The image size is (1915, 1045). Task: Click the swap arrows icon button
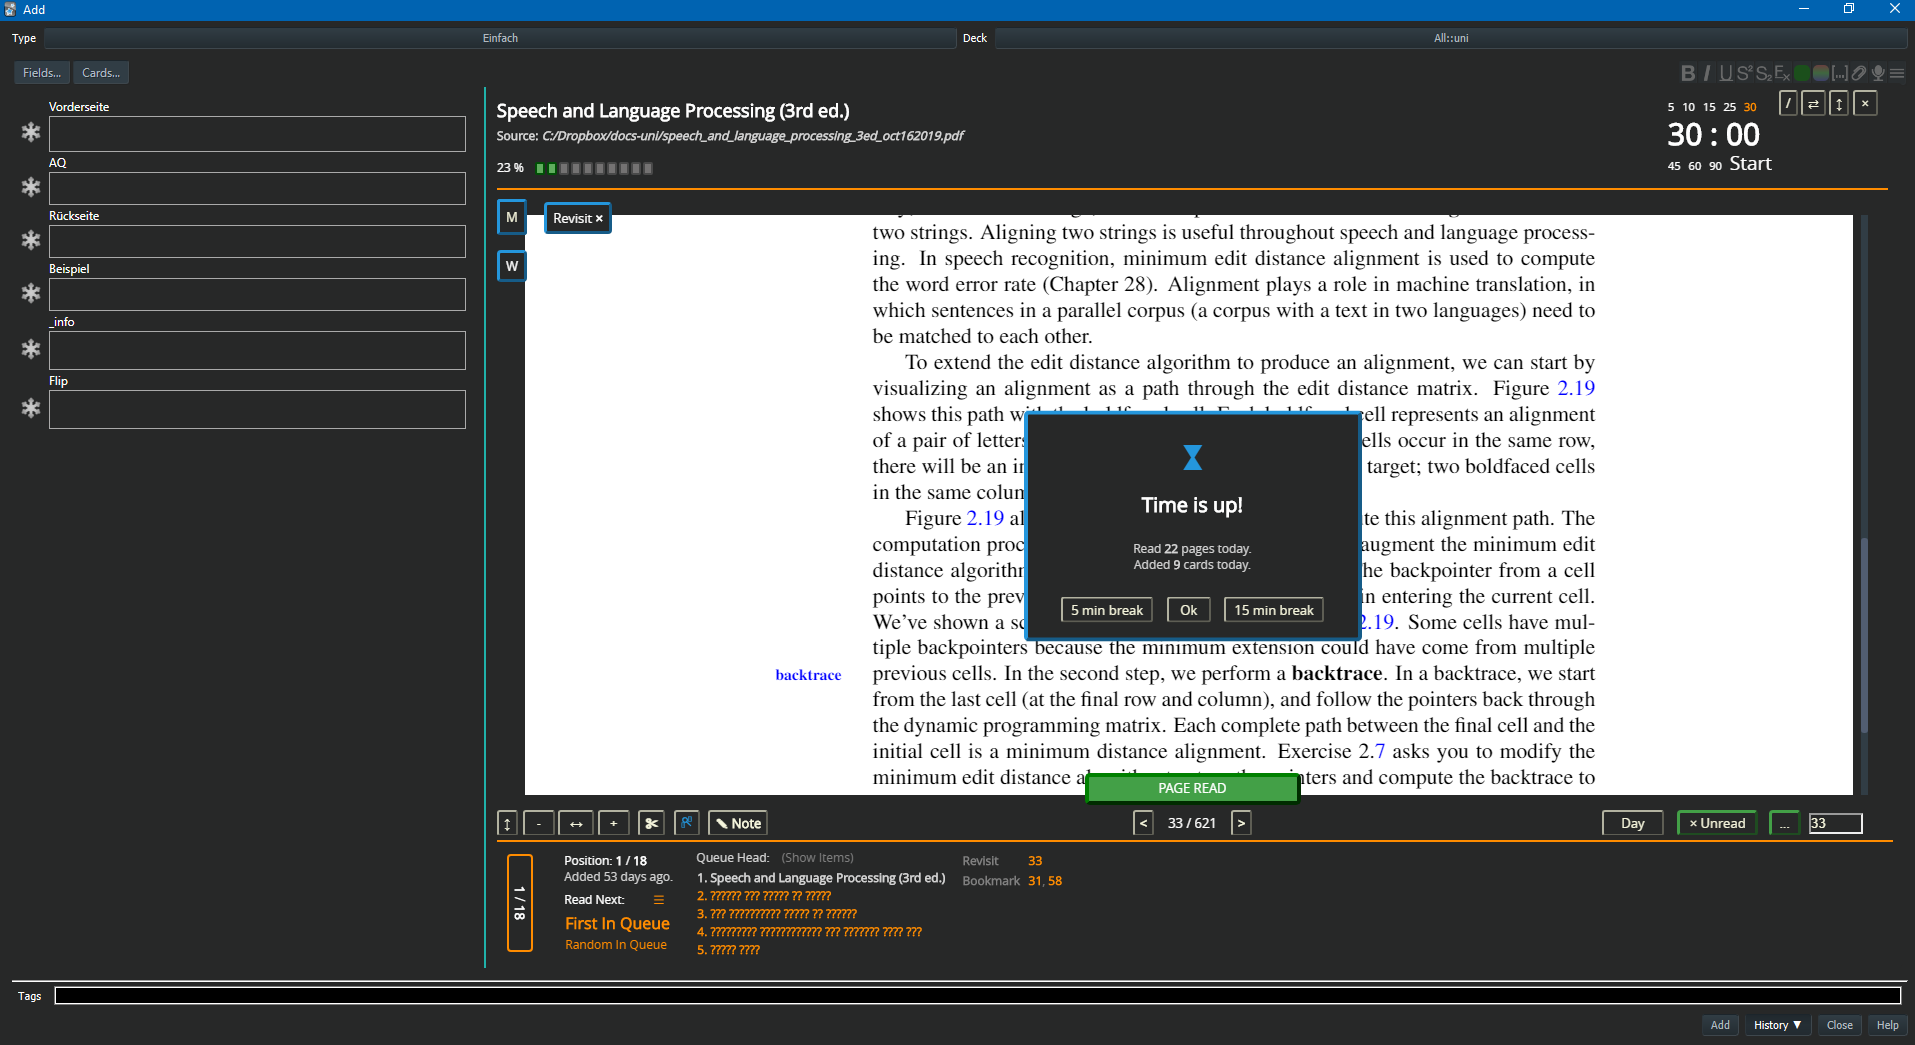coord(1813,103)
